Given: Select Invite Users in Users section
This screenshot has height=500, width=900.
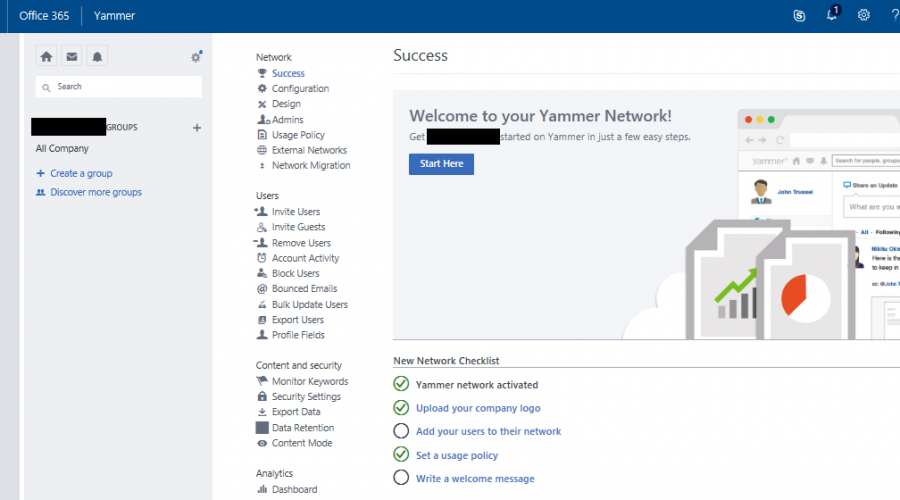Looking at the screenshot, I should tap(296, 212).
